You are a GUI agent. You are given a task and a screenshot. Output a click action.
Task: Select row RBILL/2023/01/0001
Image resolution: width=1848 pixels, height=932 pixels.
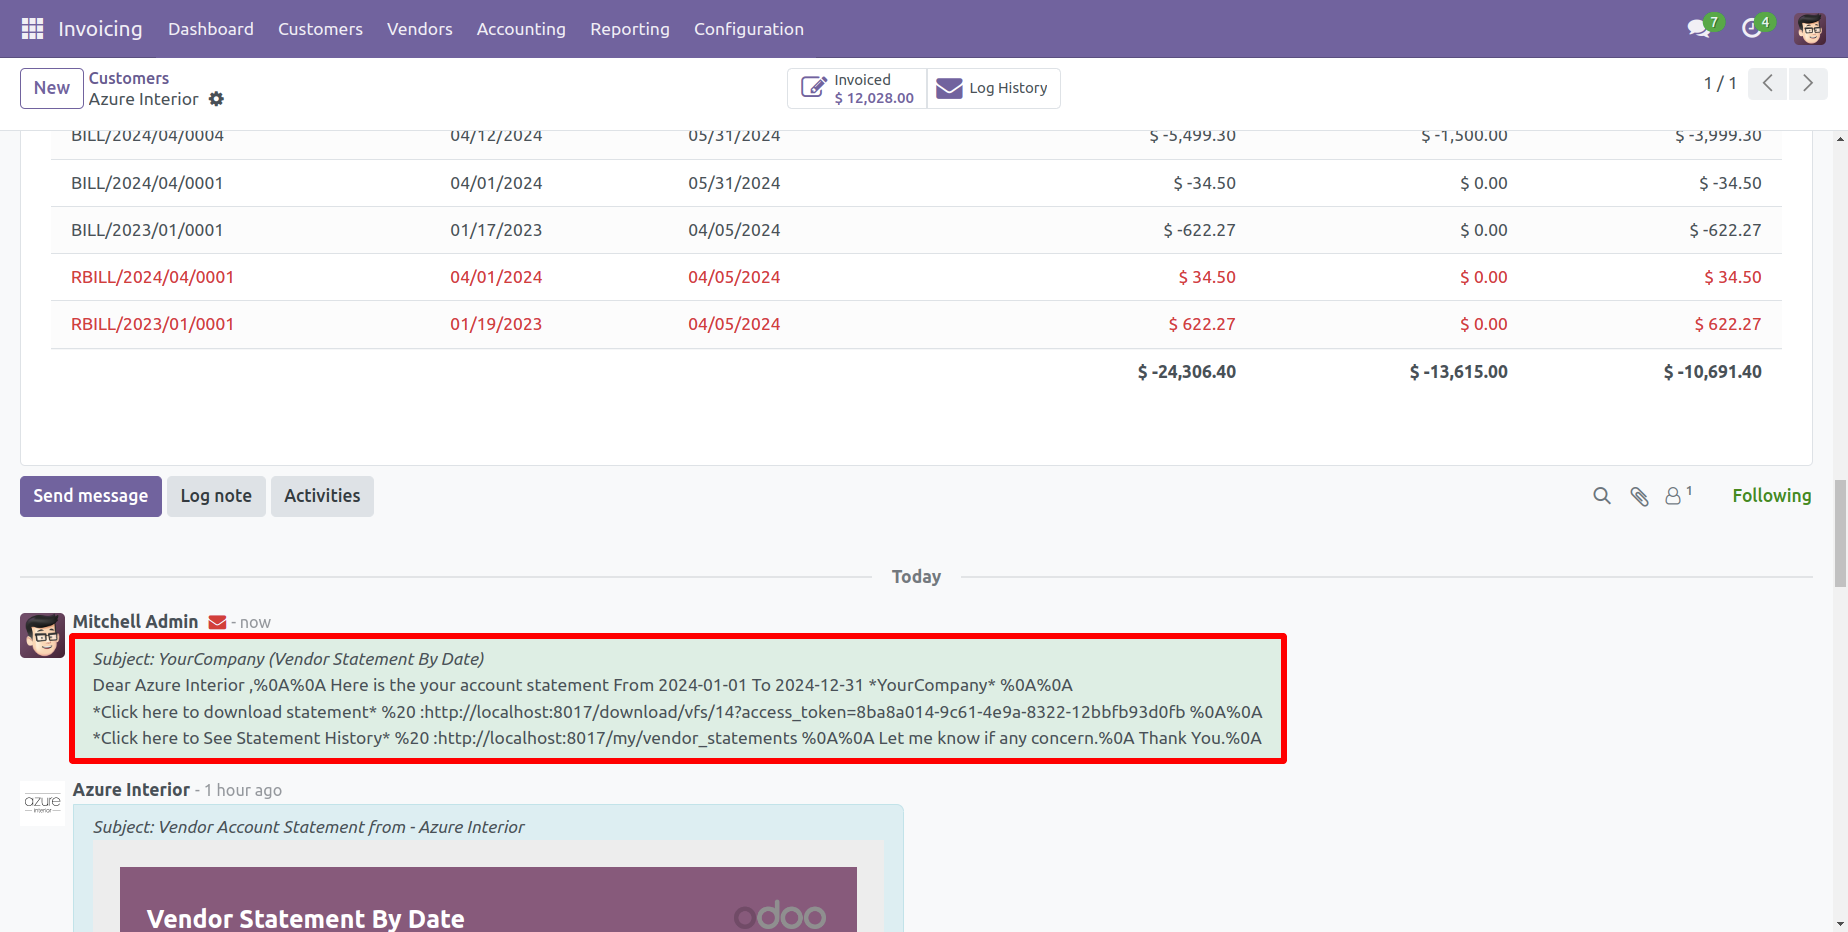pos(916,324)
